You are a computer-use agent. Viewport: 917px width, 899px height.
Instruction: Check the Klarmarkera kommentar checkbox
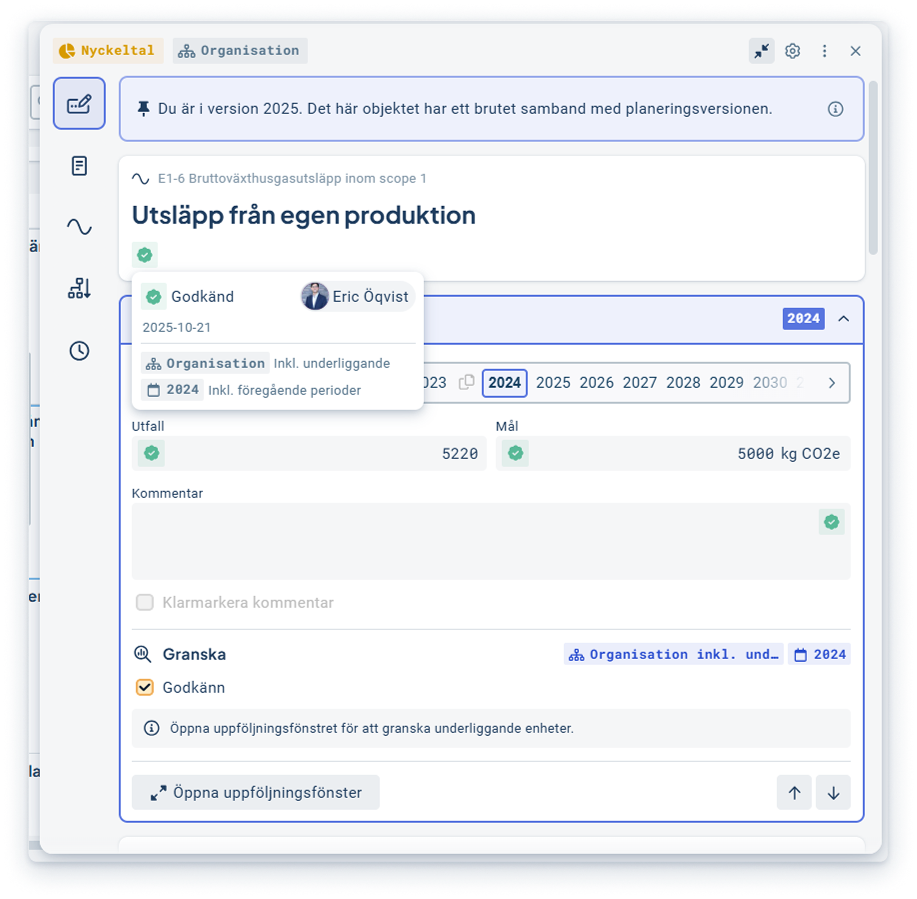[x=145, y=603]
